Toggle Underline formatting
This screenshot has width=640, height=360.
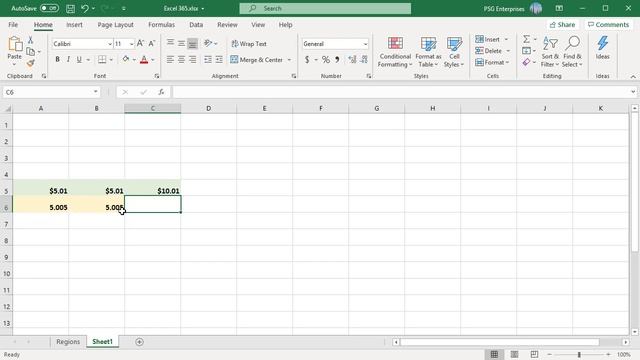coord(79,60)
